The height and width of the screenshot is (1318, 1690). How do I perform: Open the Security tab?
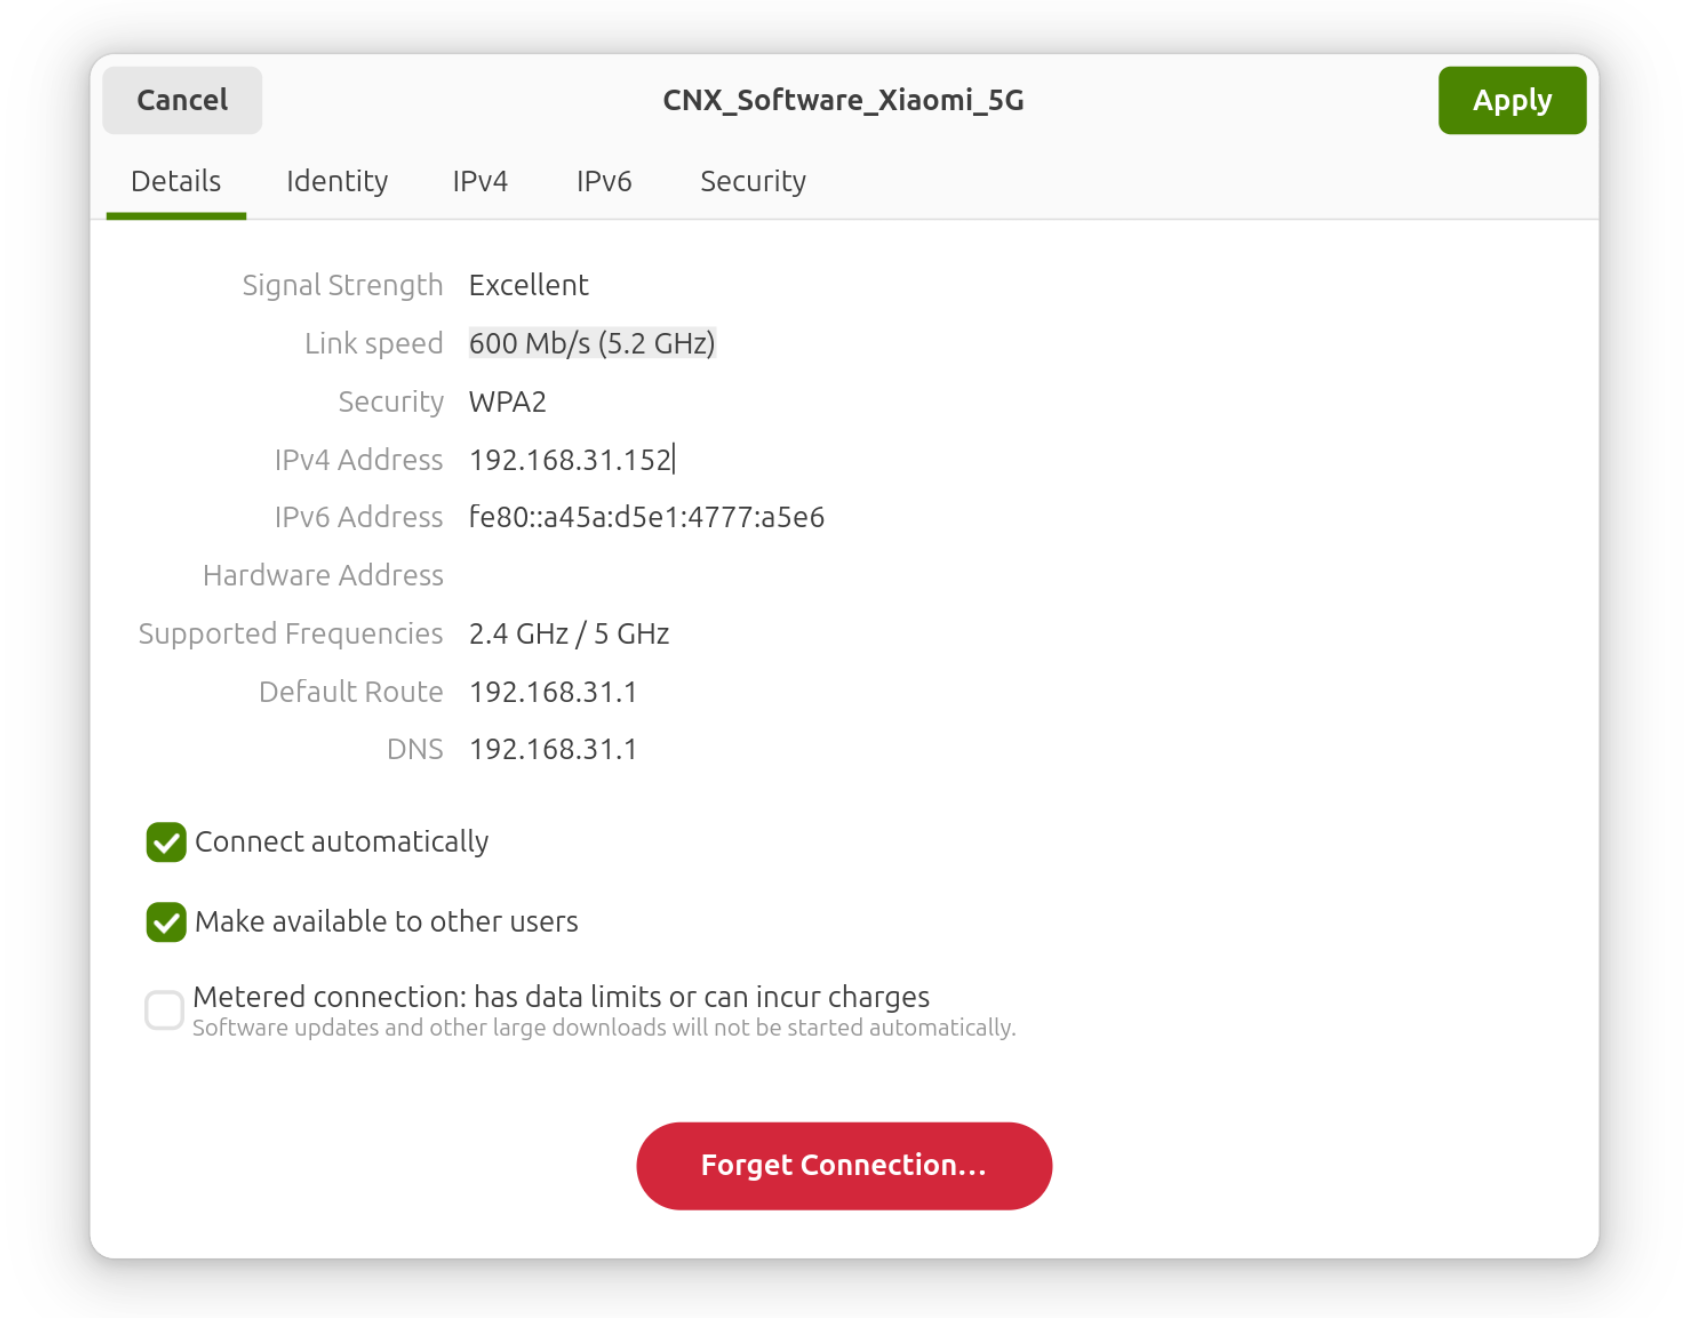click(x=752, y=181)
